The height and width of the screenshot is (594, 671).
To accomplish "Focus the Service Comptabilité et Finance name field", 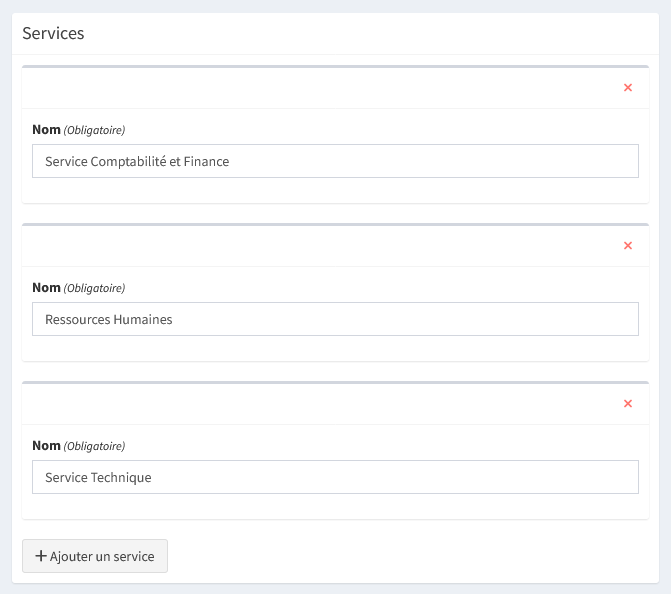I will [x=335, y=161].
